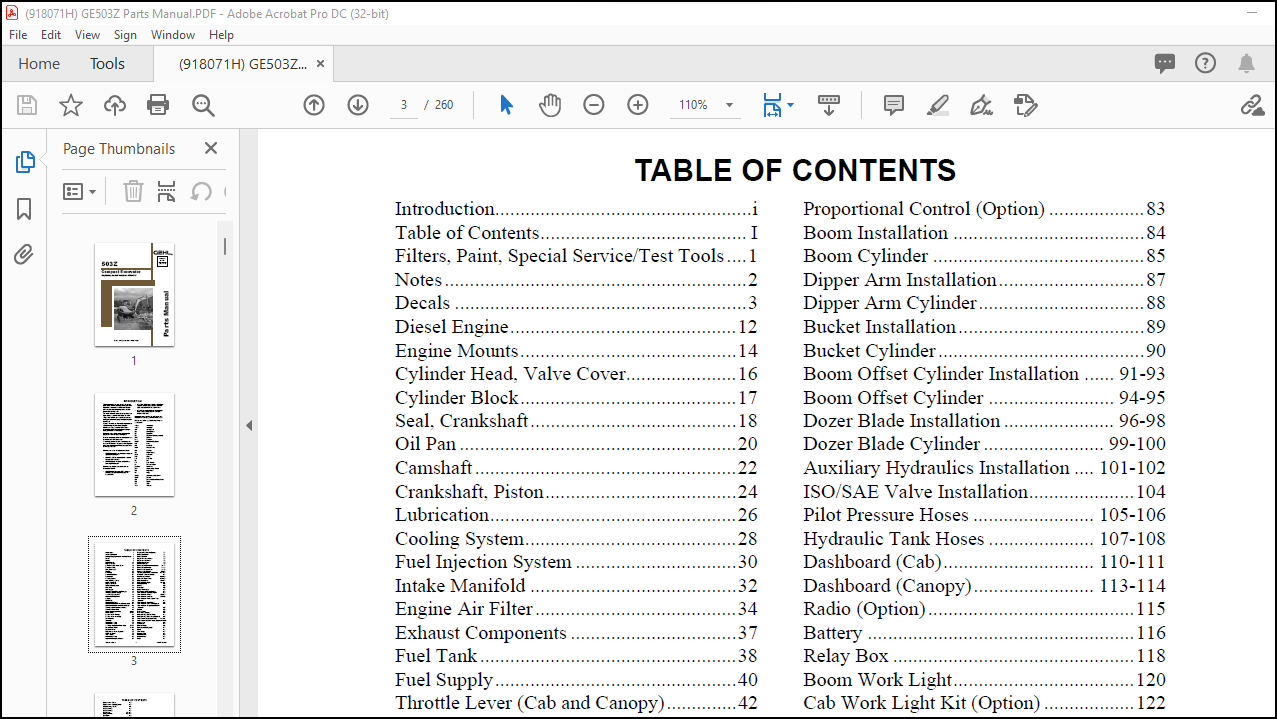The height and width of the screenshot is (719, 1277).
Task: Select the highlight text pen
Action: point(938,105)
